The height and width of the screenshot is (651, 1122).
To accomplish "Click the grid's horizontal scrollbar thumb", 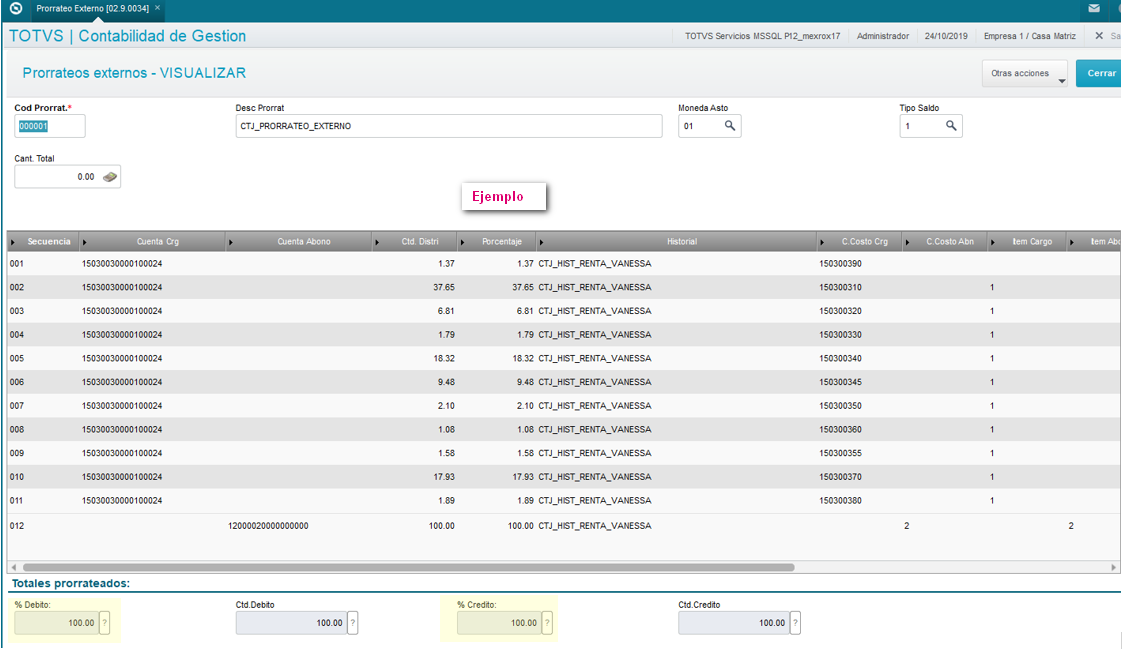I will coord(409,567).
